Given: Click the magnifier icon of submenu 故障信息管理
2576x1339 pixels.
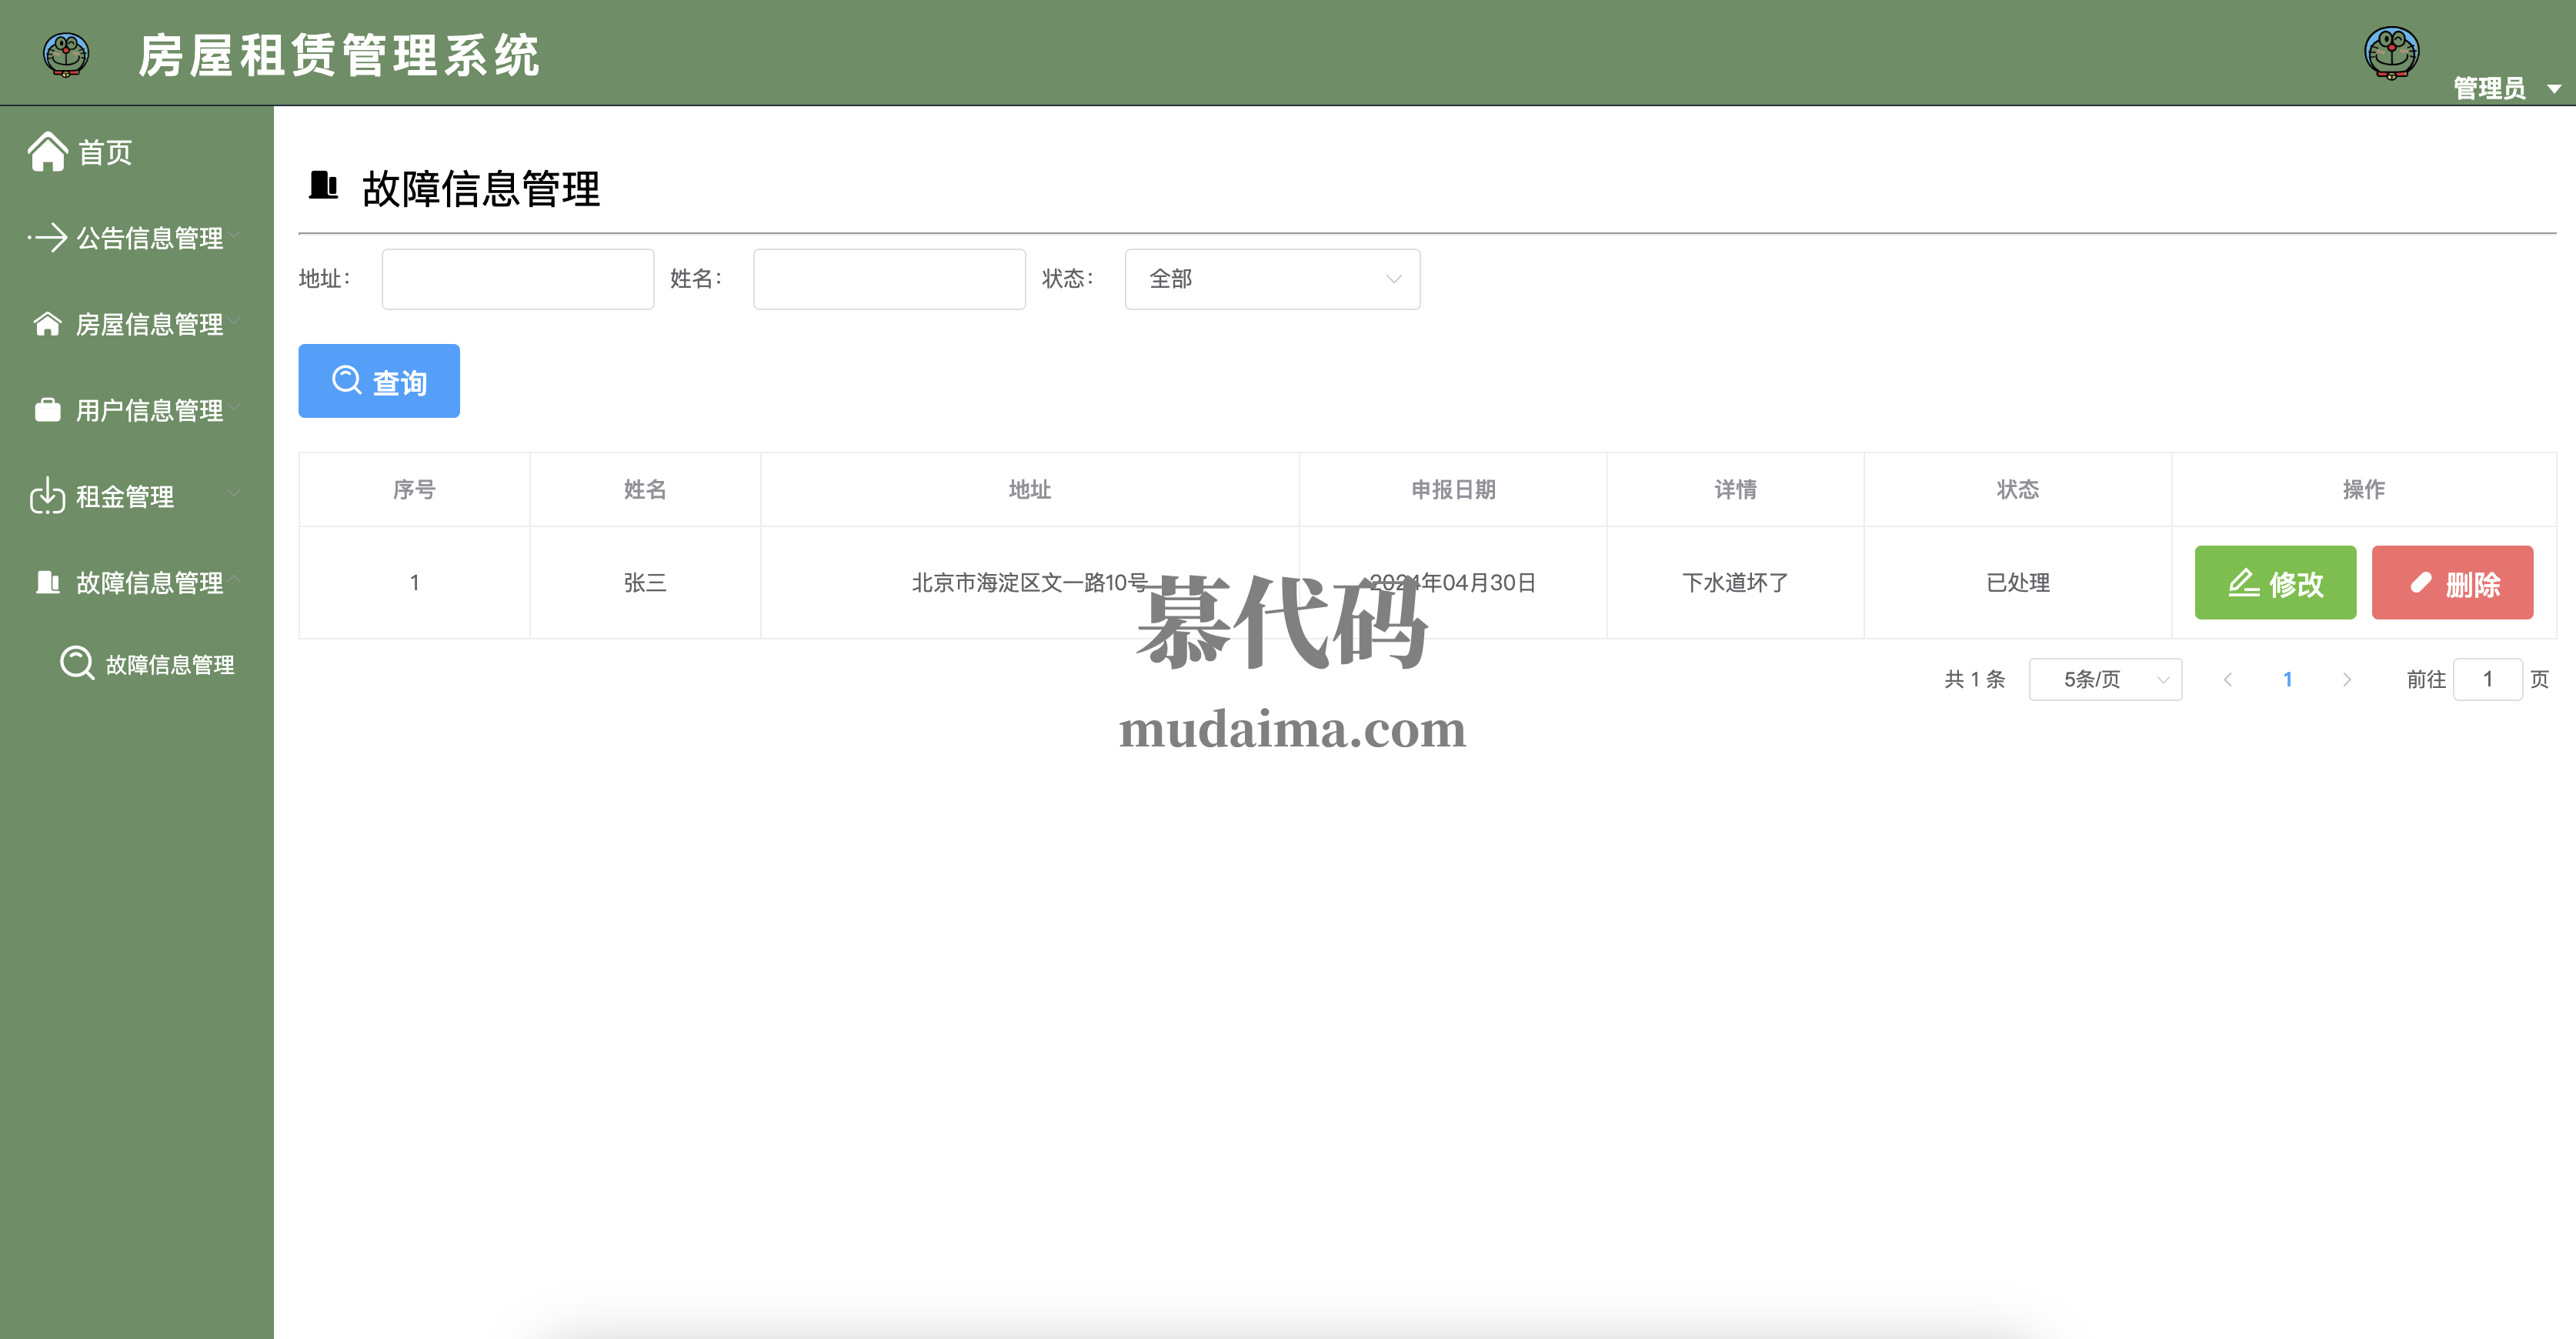Looking at the screenshot, I should tap(77, 664).
